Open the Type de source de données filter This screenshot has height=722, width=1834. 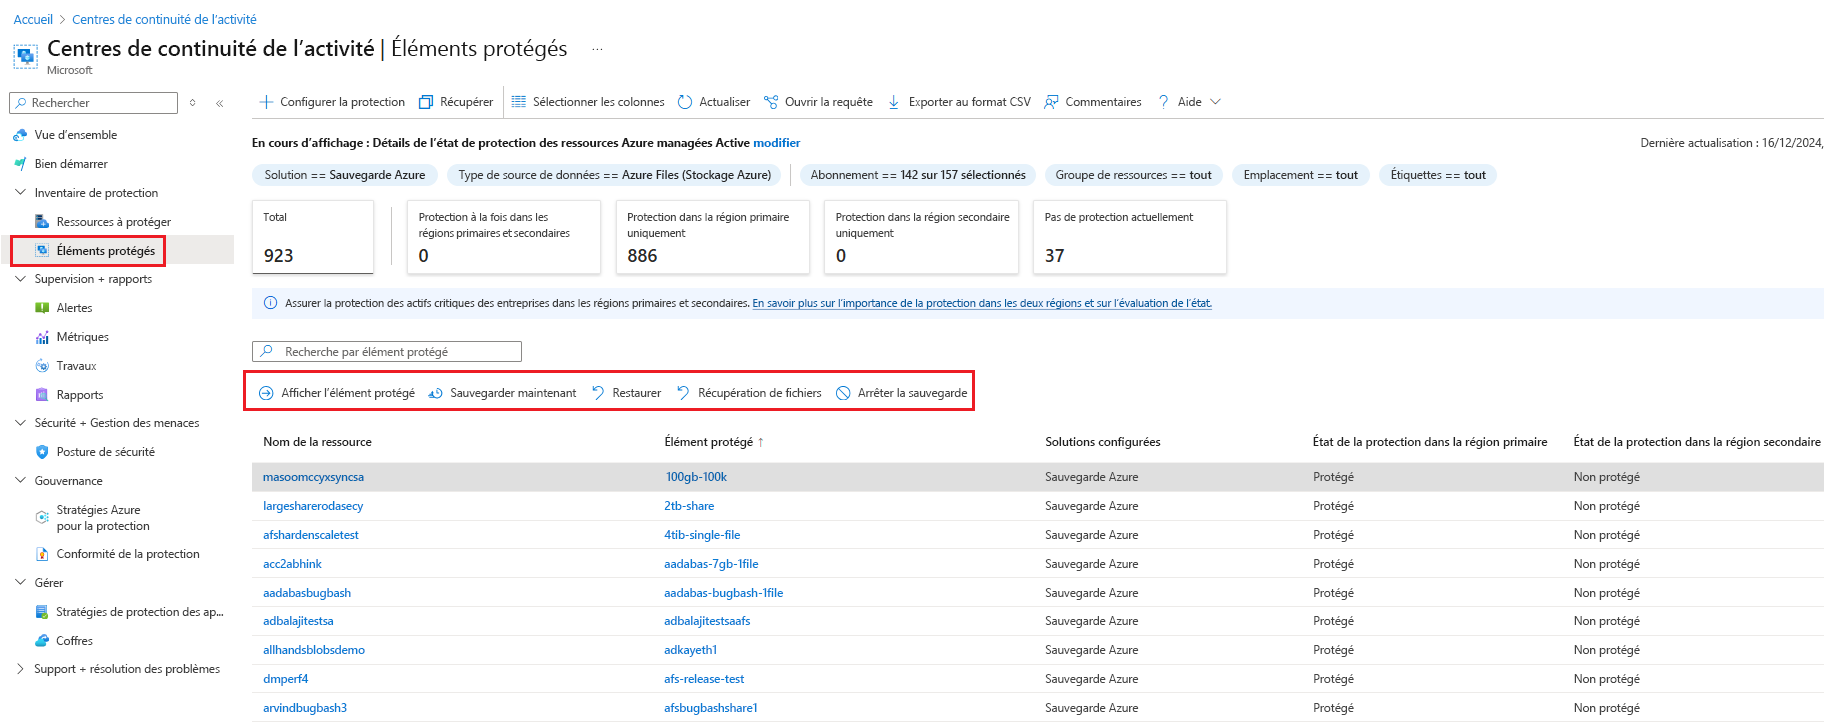click(615, 175)
